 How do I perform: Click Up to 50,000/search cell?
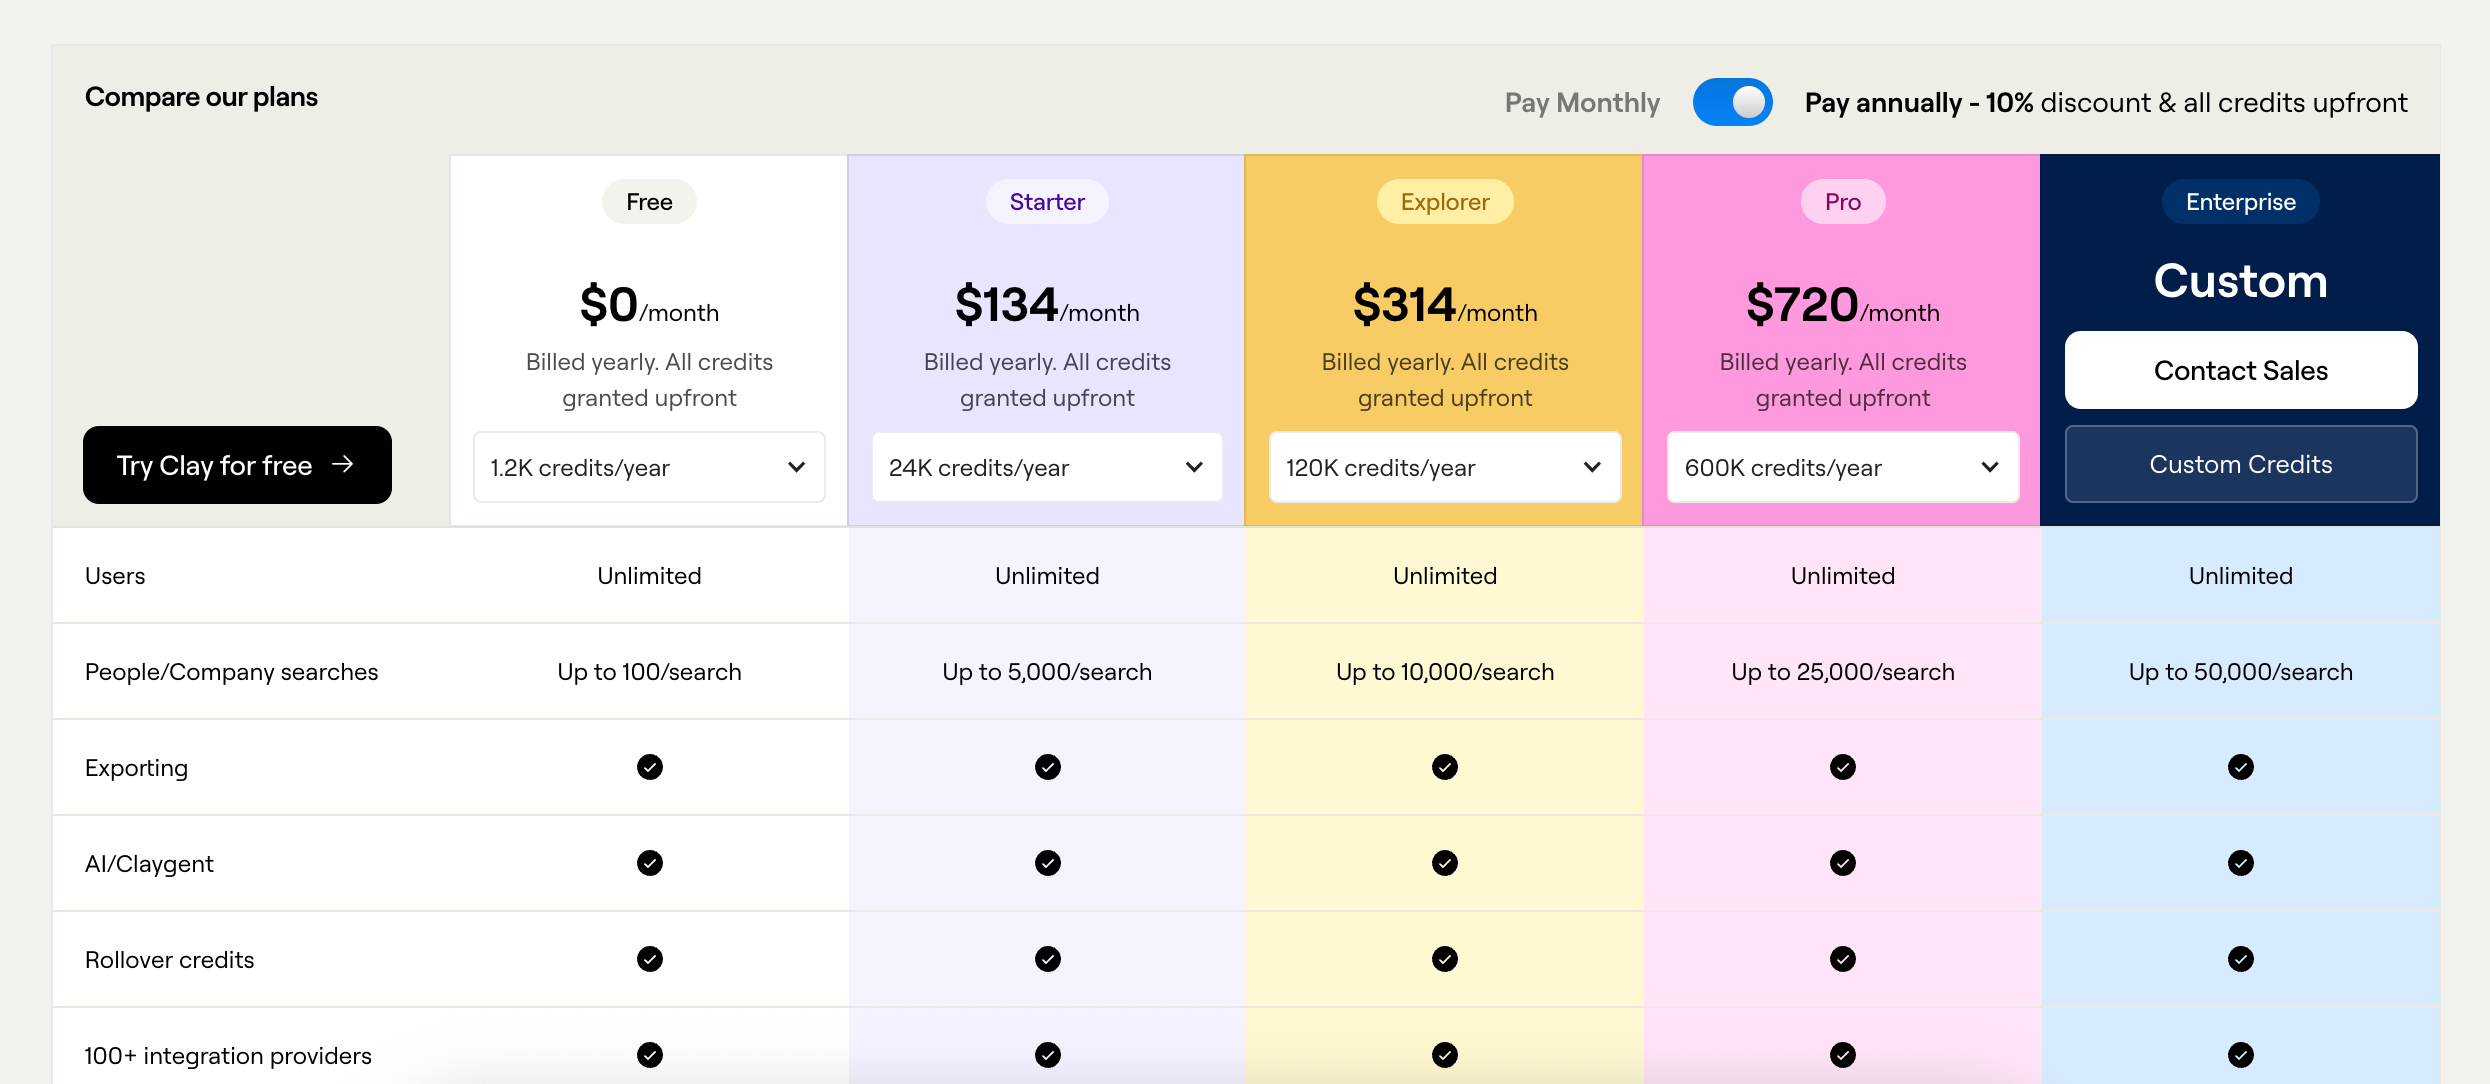pyautogui.click(x=2241, y=672)
